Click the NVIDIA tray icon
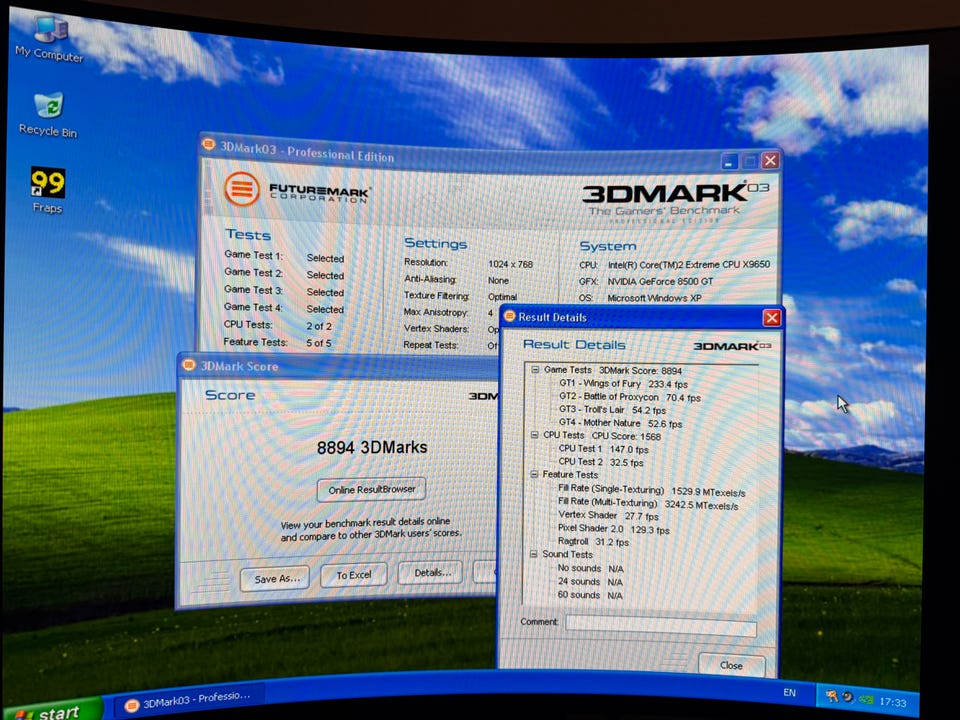 coord(866,699)
